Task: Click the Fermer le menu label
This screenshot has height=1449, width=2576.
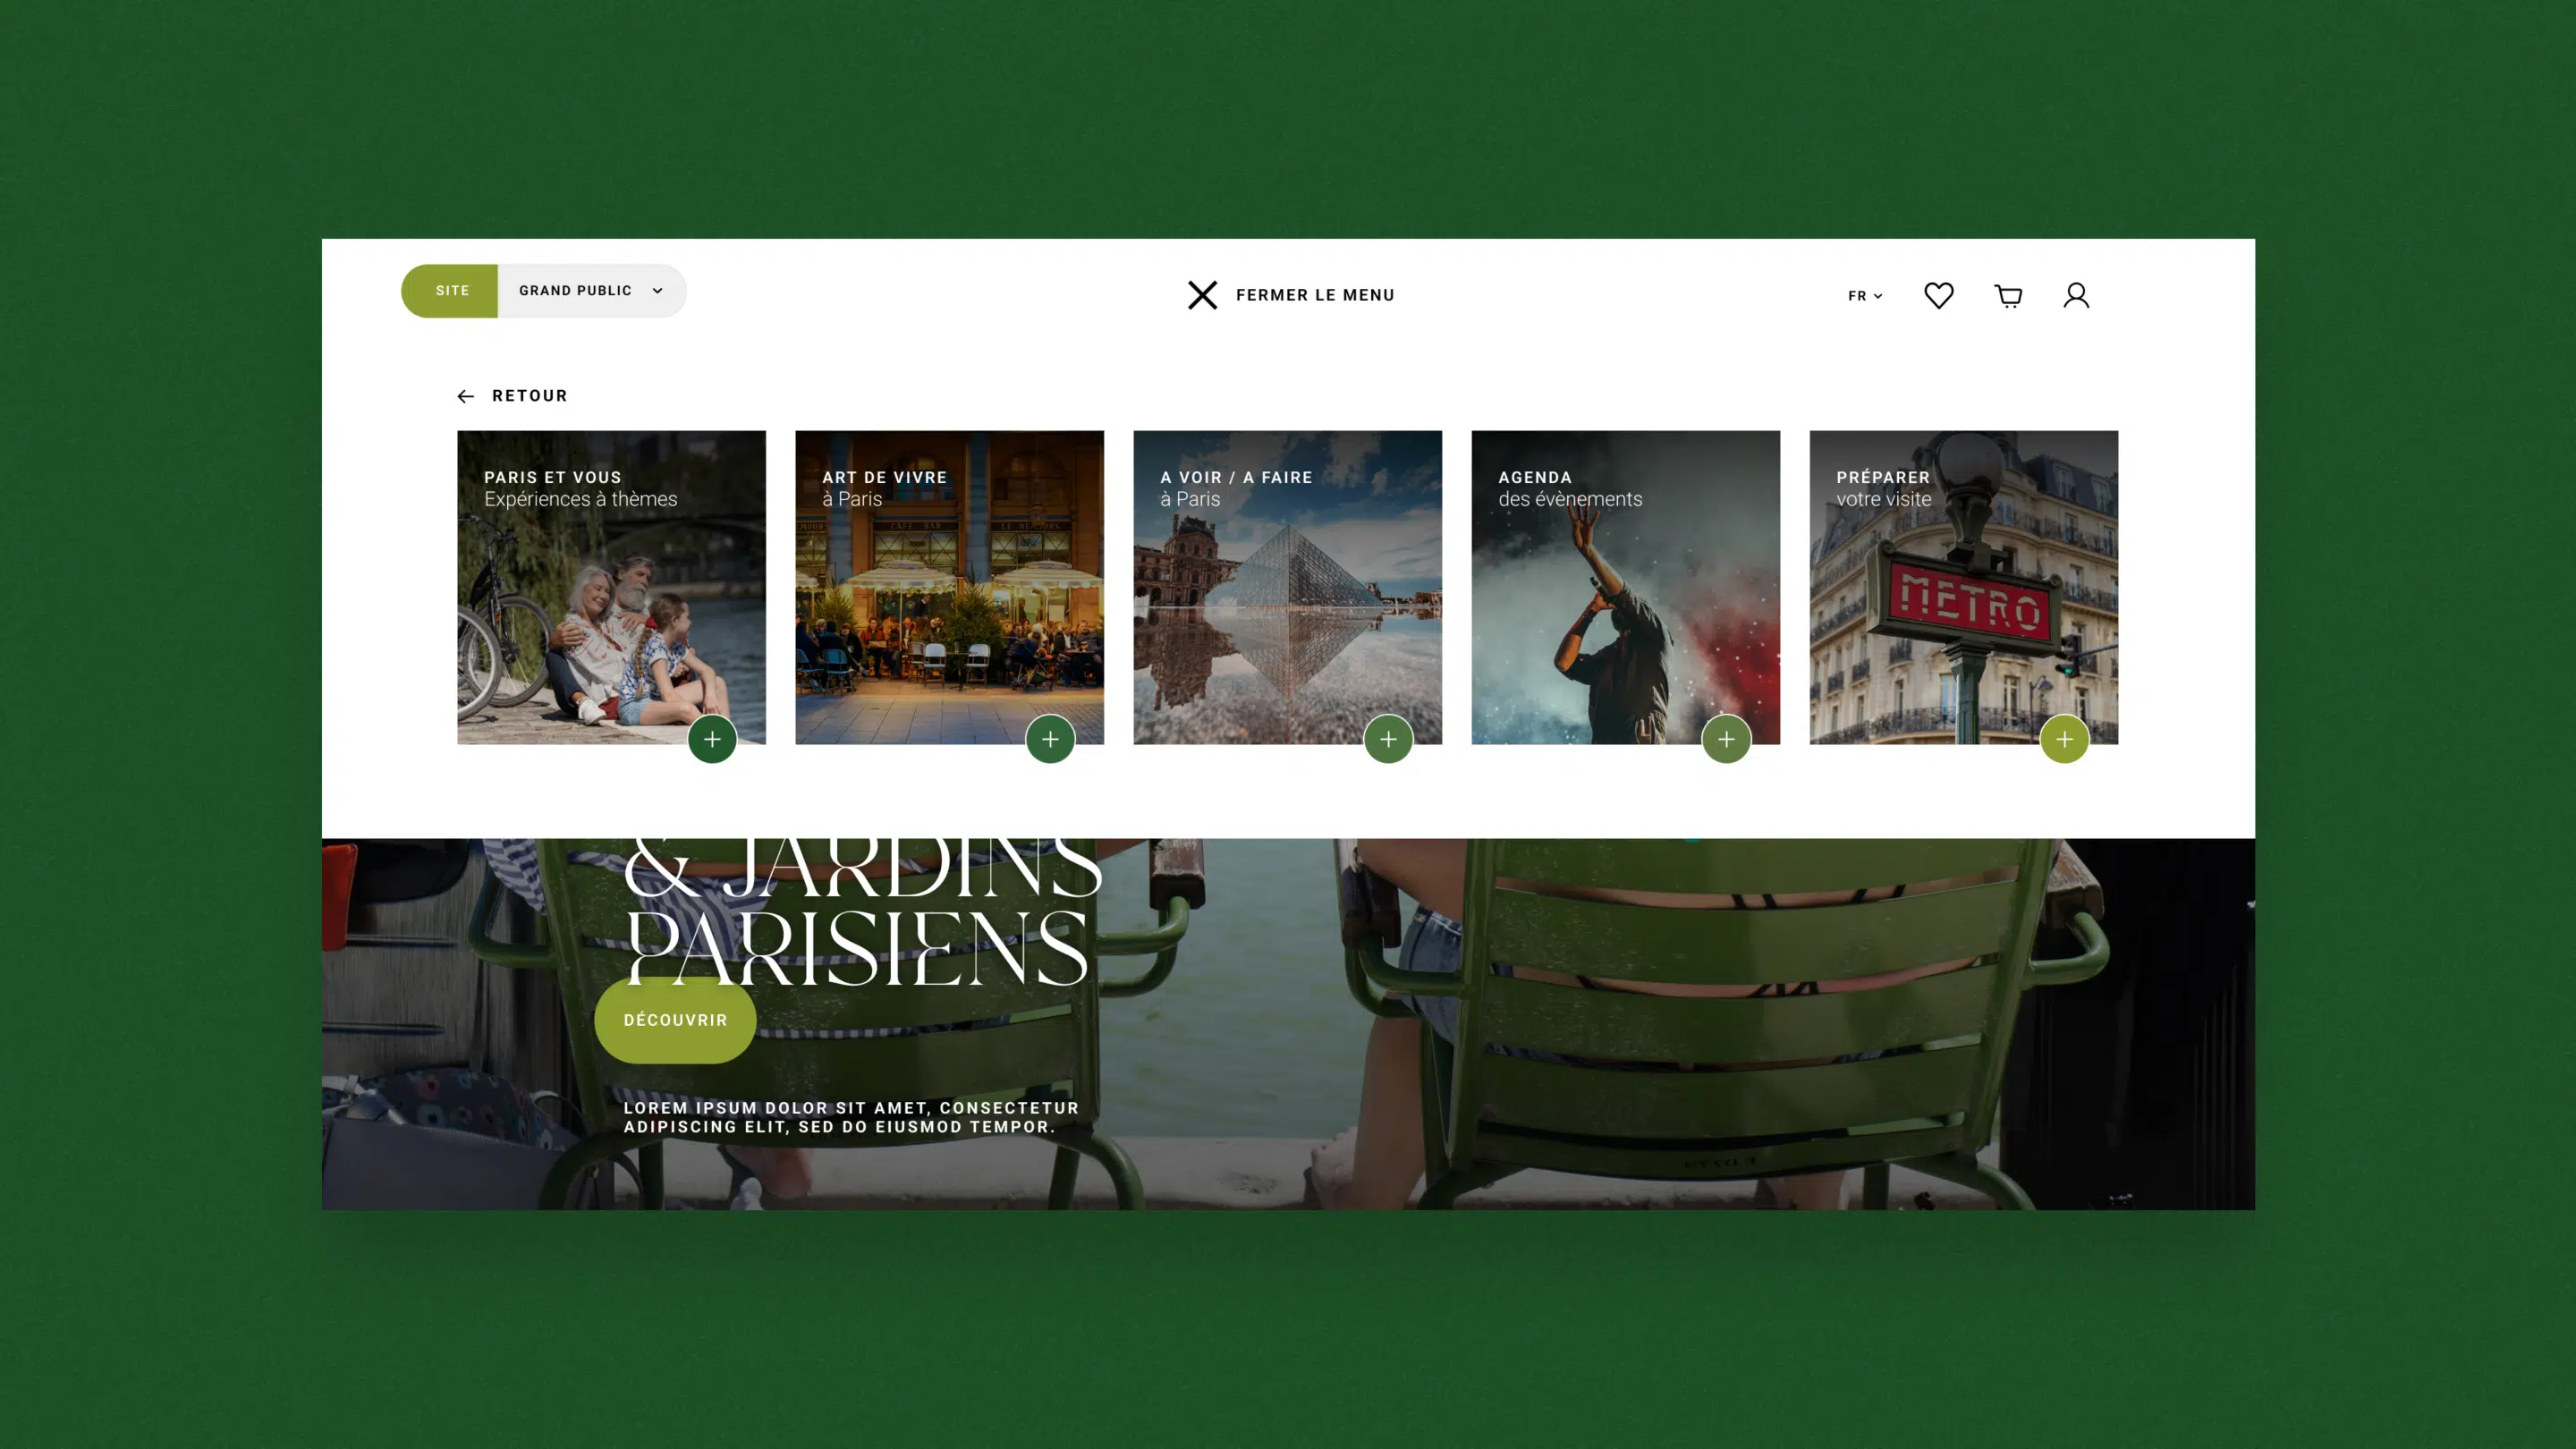Action: click(1314, 295)
